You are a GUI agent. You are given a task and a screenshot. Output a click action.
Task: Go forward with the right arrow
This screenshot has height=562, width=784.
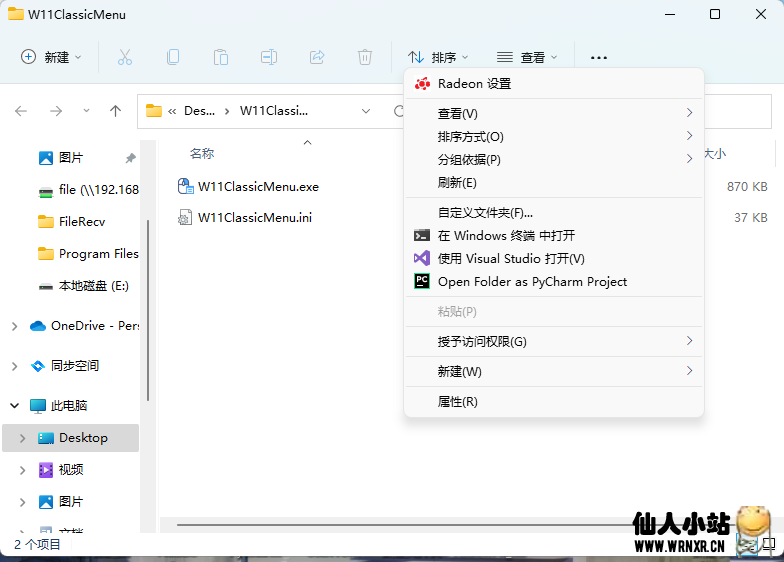(56, 111)
